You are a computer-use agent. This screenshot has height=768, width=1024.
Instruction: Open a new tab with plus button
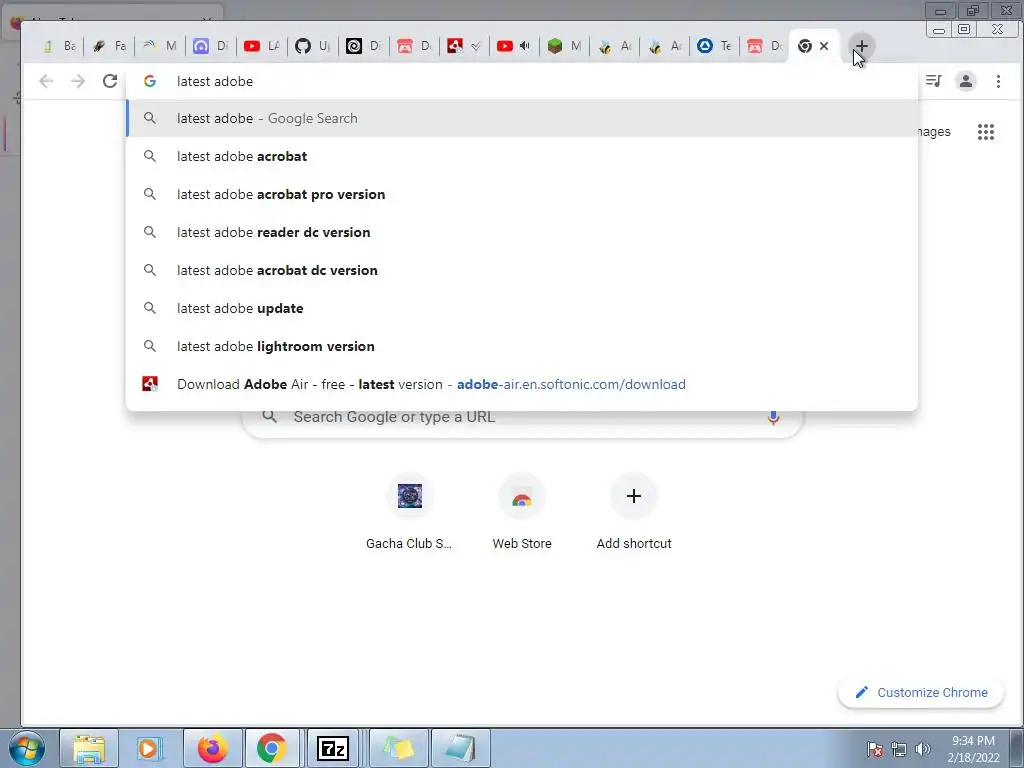click(861, 46)
